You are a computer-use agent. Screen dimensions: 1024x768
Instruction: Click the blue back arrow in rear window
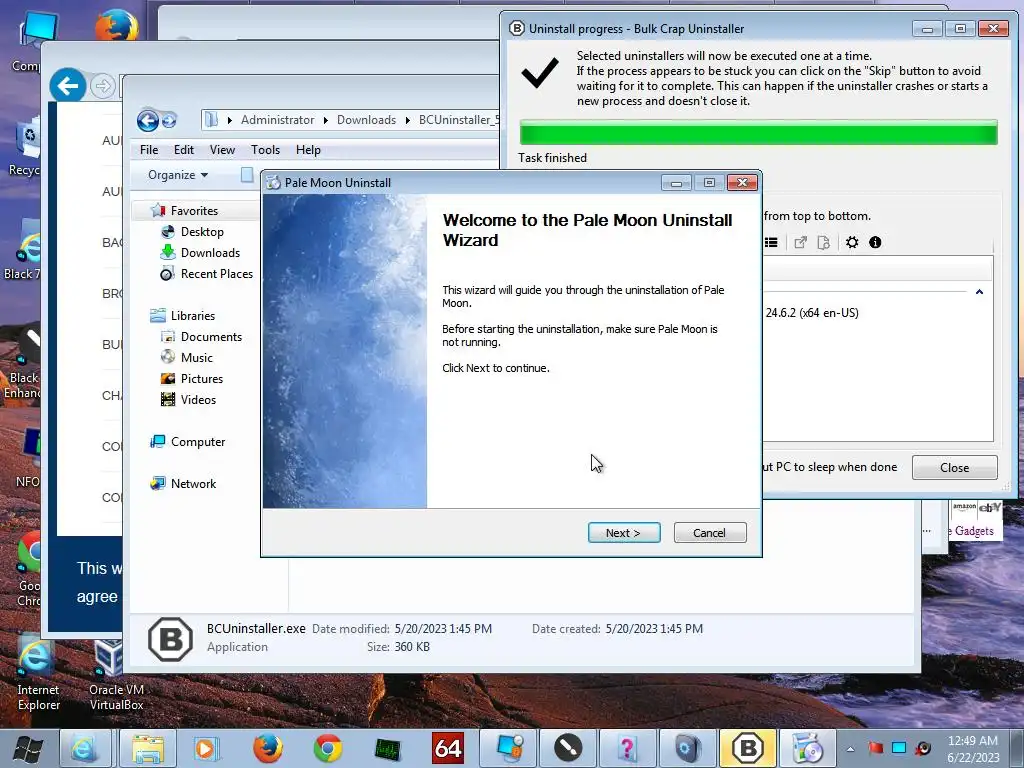pos(68,86)
